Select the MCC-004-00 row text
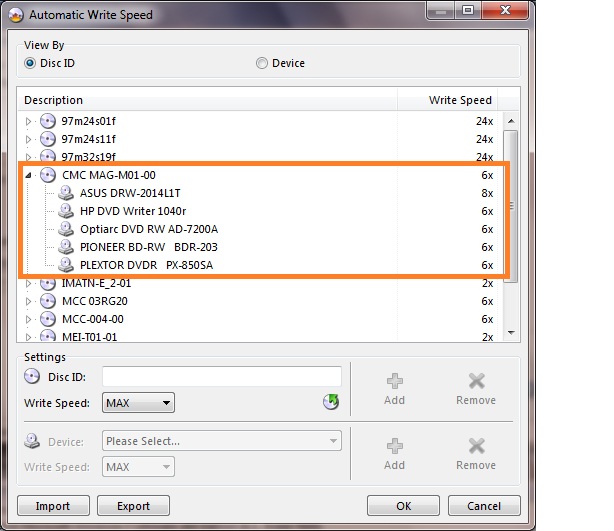 [x=93, y=319]
